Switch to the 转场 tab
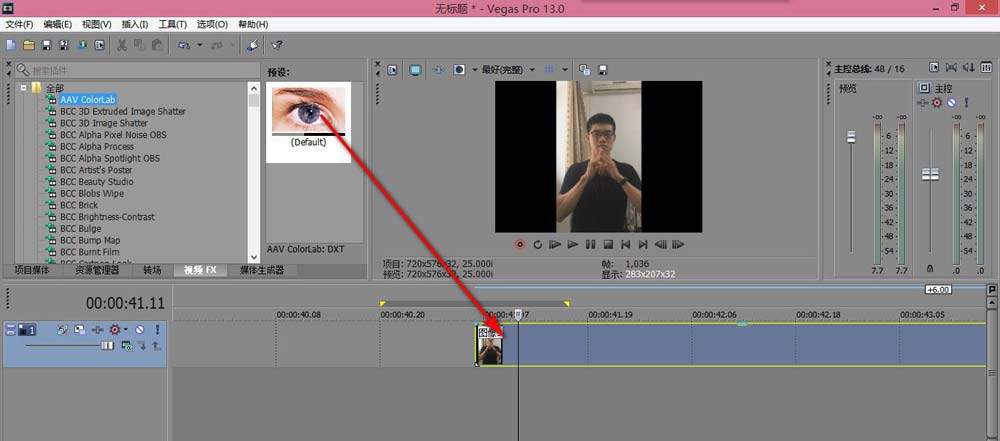Image resolution: width=1000 pixels, height=441 pixels. tap(152, 271)
